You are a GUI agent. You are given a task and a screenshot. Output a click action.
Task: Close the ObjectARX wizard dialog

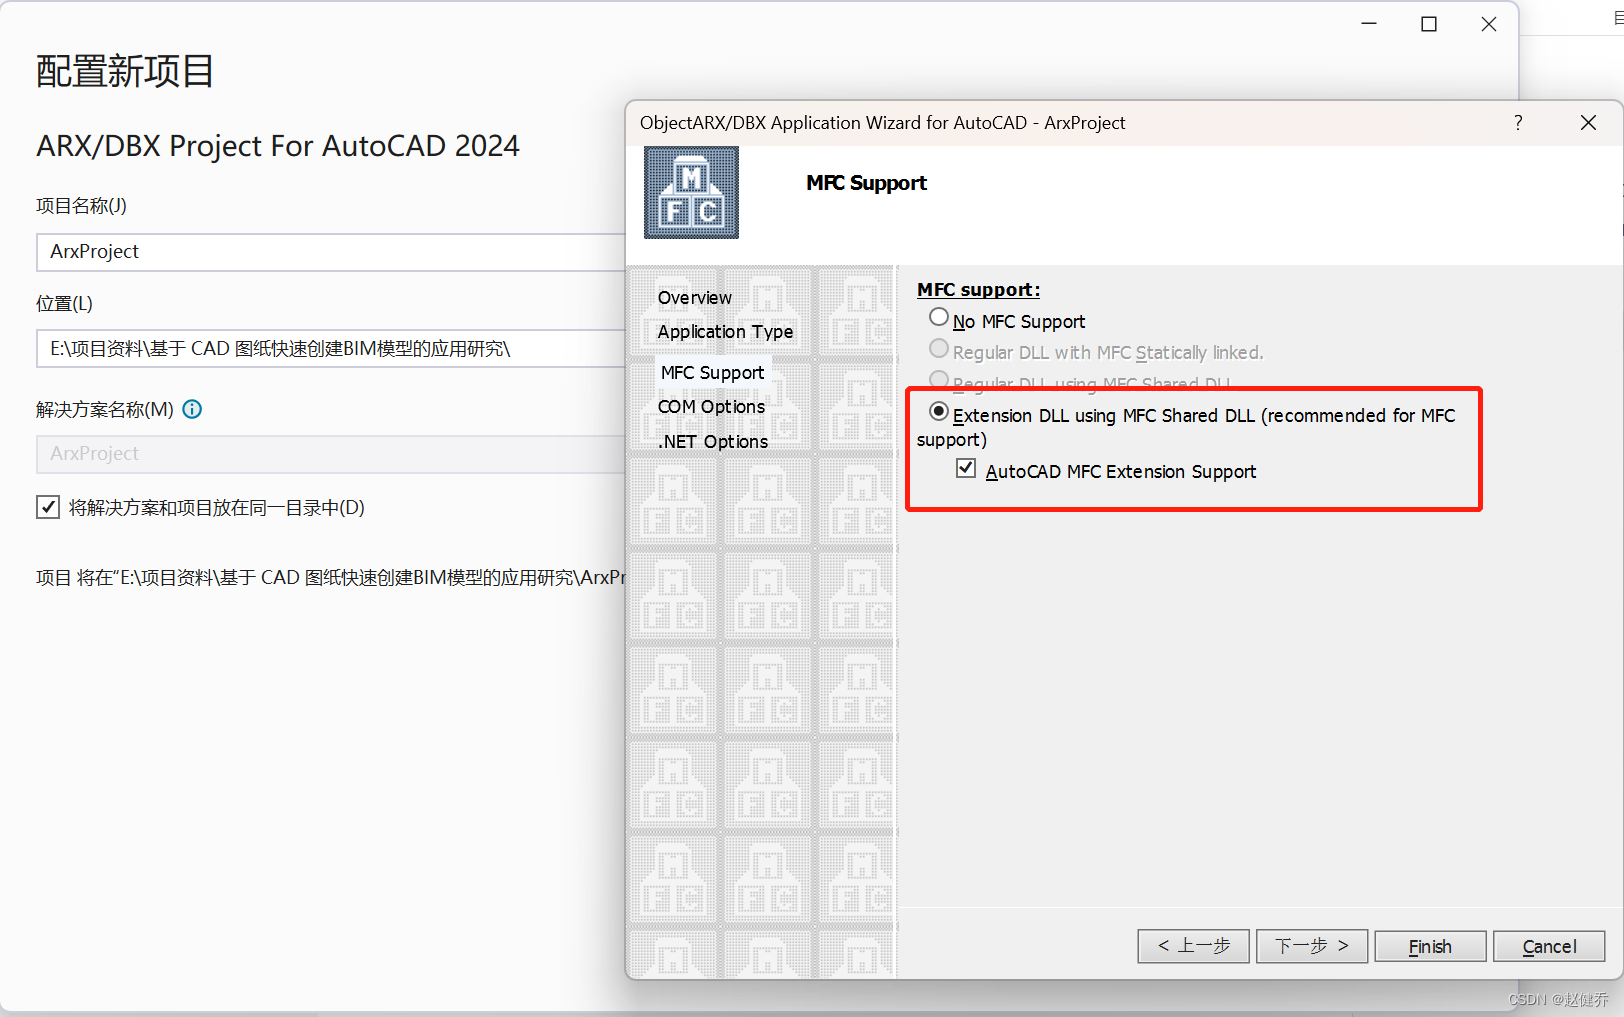point(1588,122)
